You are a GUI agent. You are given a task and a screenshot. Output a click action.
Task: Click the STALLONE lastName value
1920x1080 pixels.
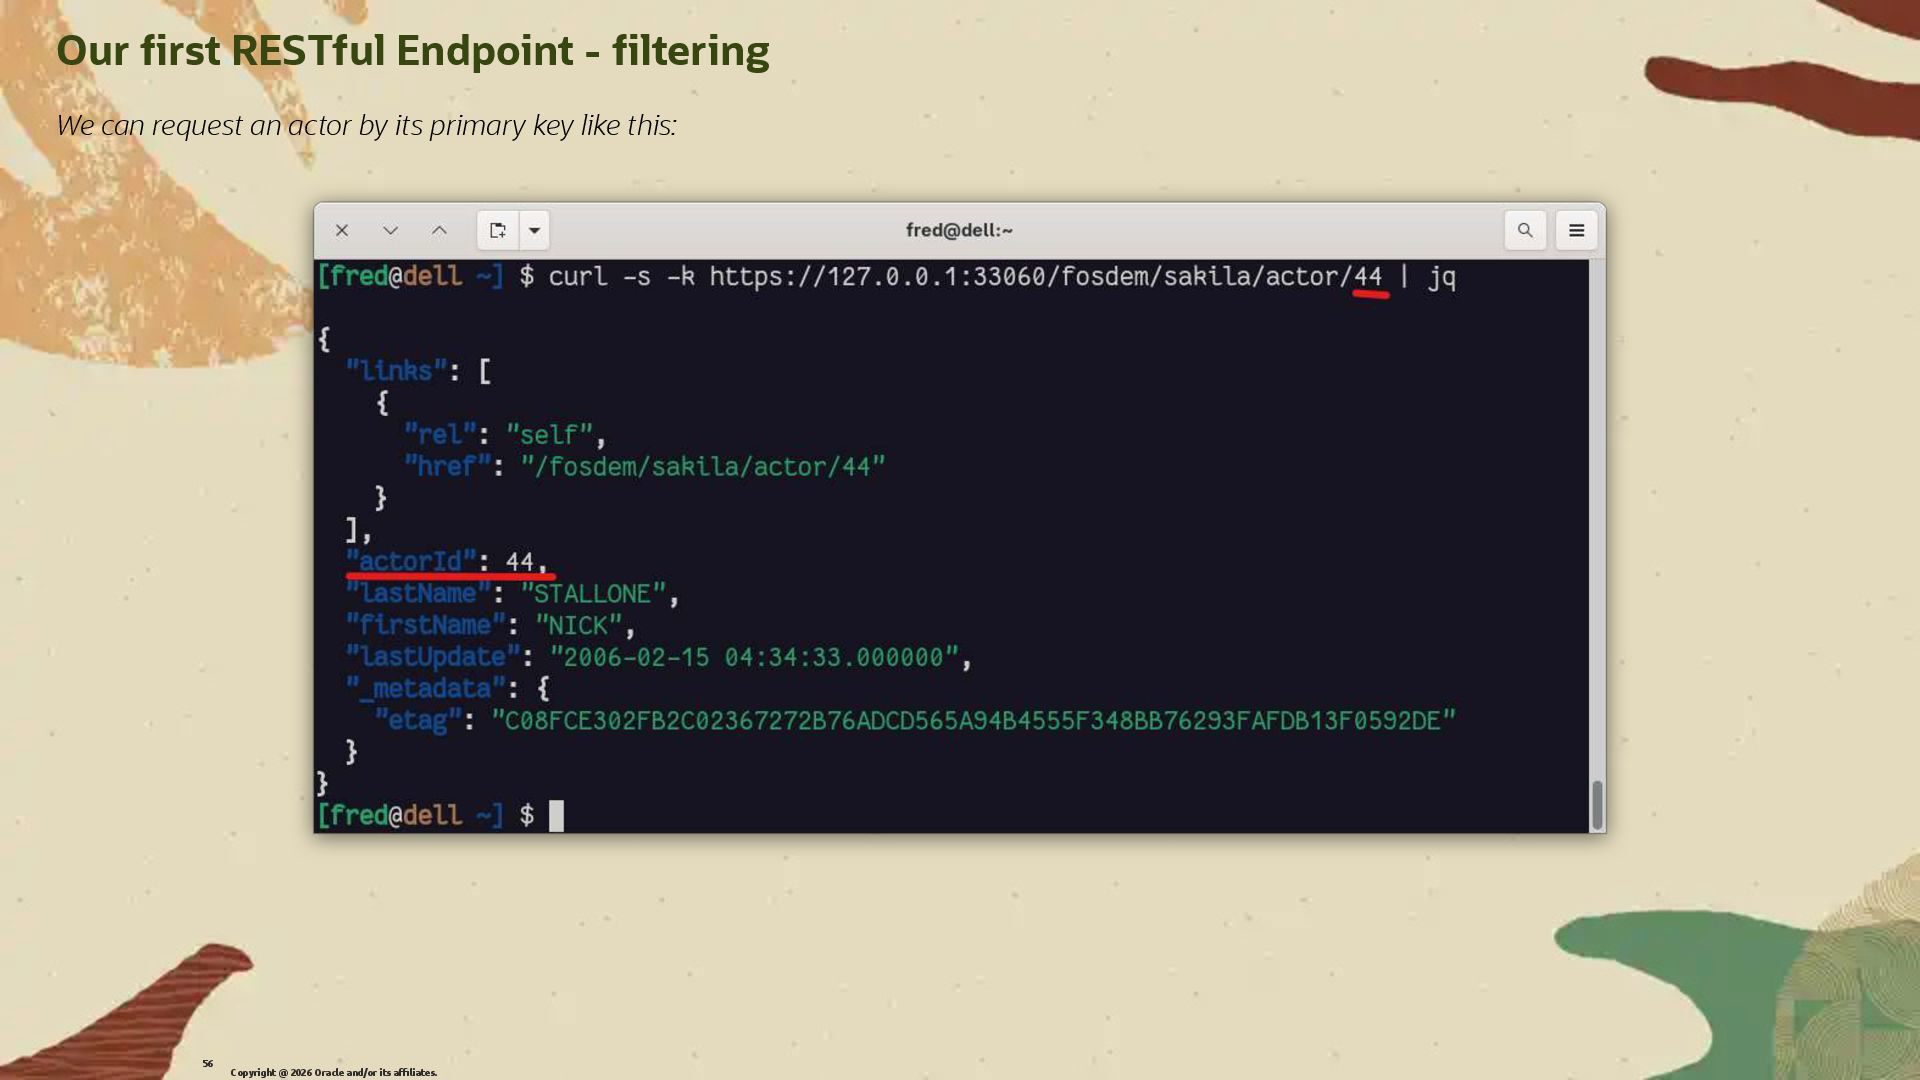(x=592, y=594)
